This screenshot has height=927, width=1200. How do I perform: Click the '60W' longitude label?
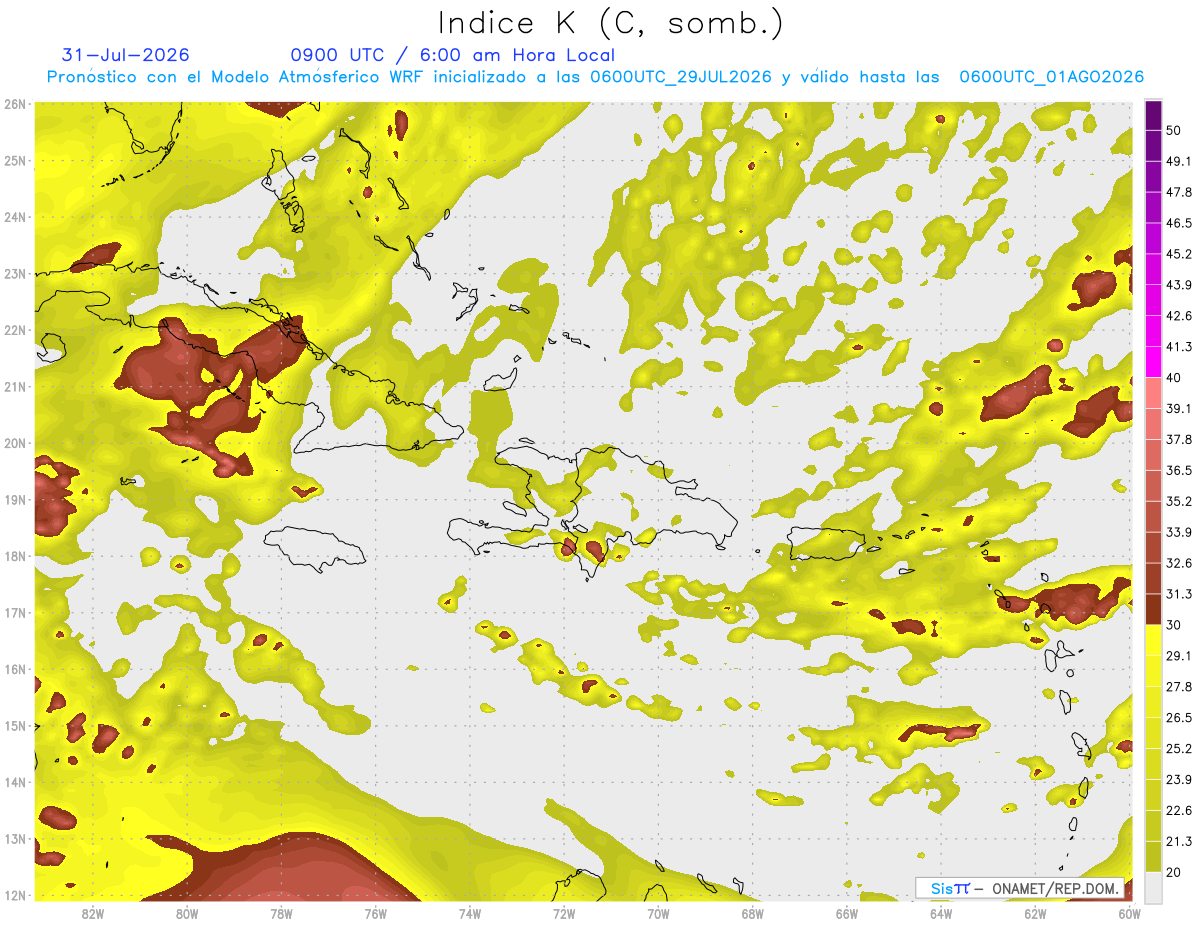1130,913
